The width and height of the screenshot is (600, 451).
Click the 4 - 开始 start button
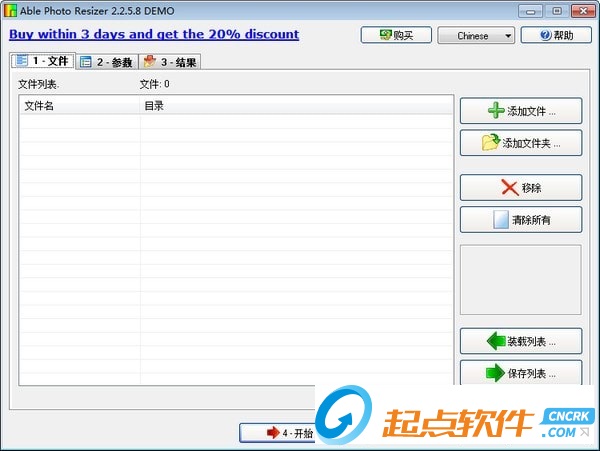pyautogui.click(x=278, y=433)
